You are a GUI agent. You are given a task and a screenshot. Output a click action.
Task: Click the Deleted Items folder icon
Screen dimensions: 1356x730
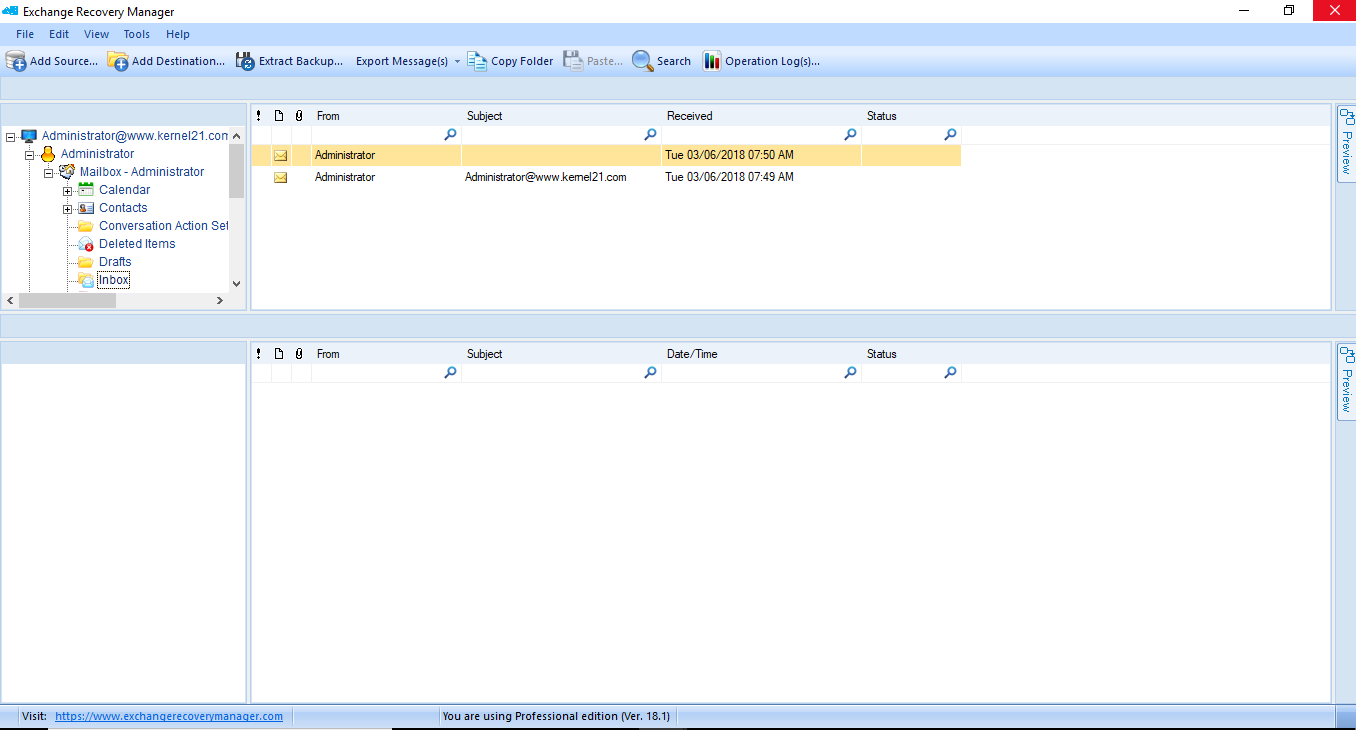click(86, 244)
